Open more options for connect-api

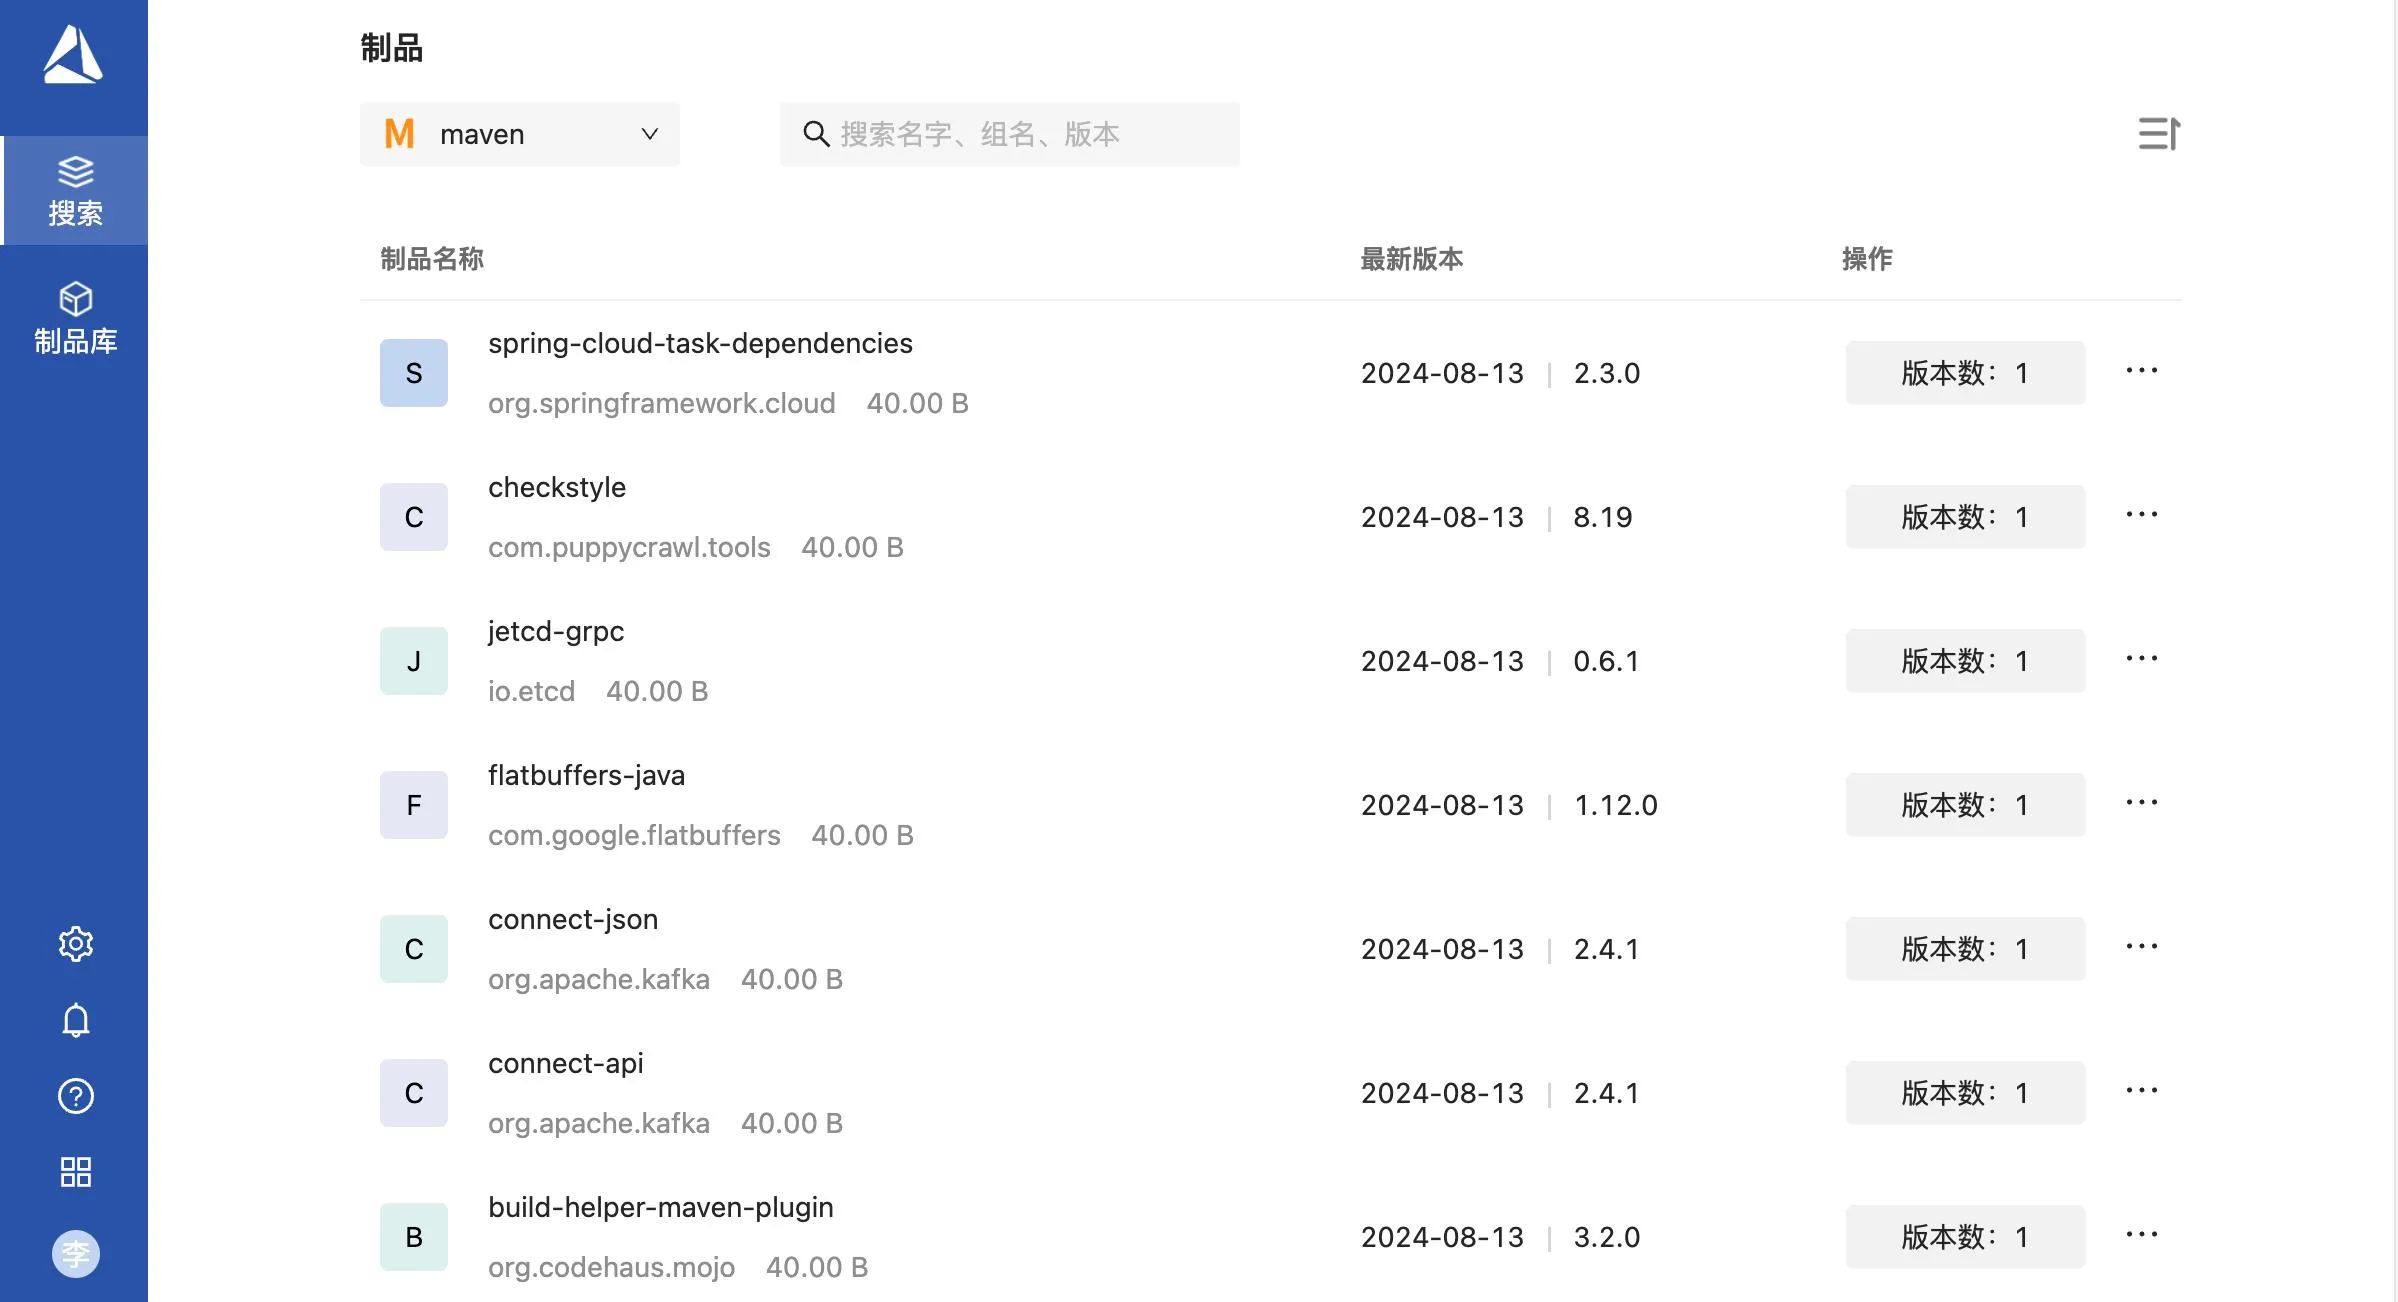pos(2142,1091)
